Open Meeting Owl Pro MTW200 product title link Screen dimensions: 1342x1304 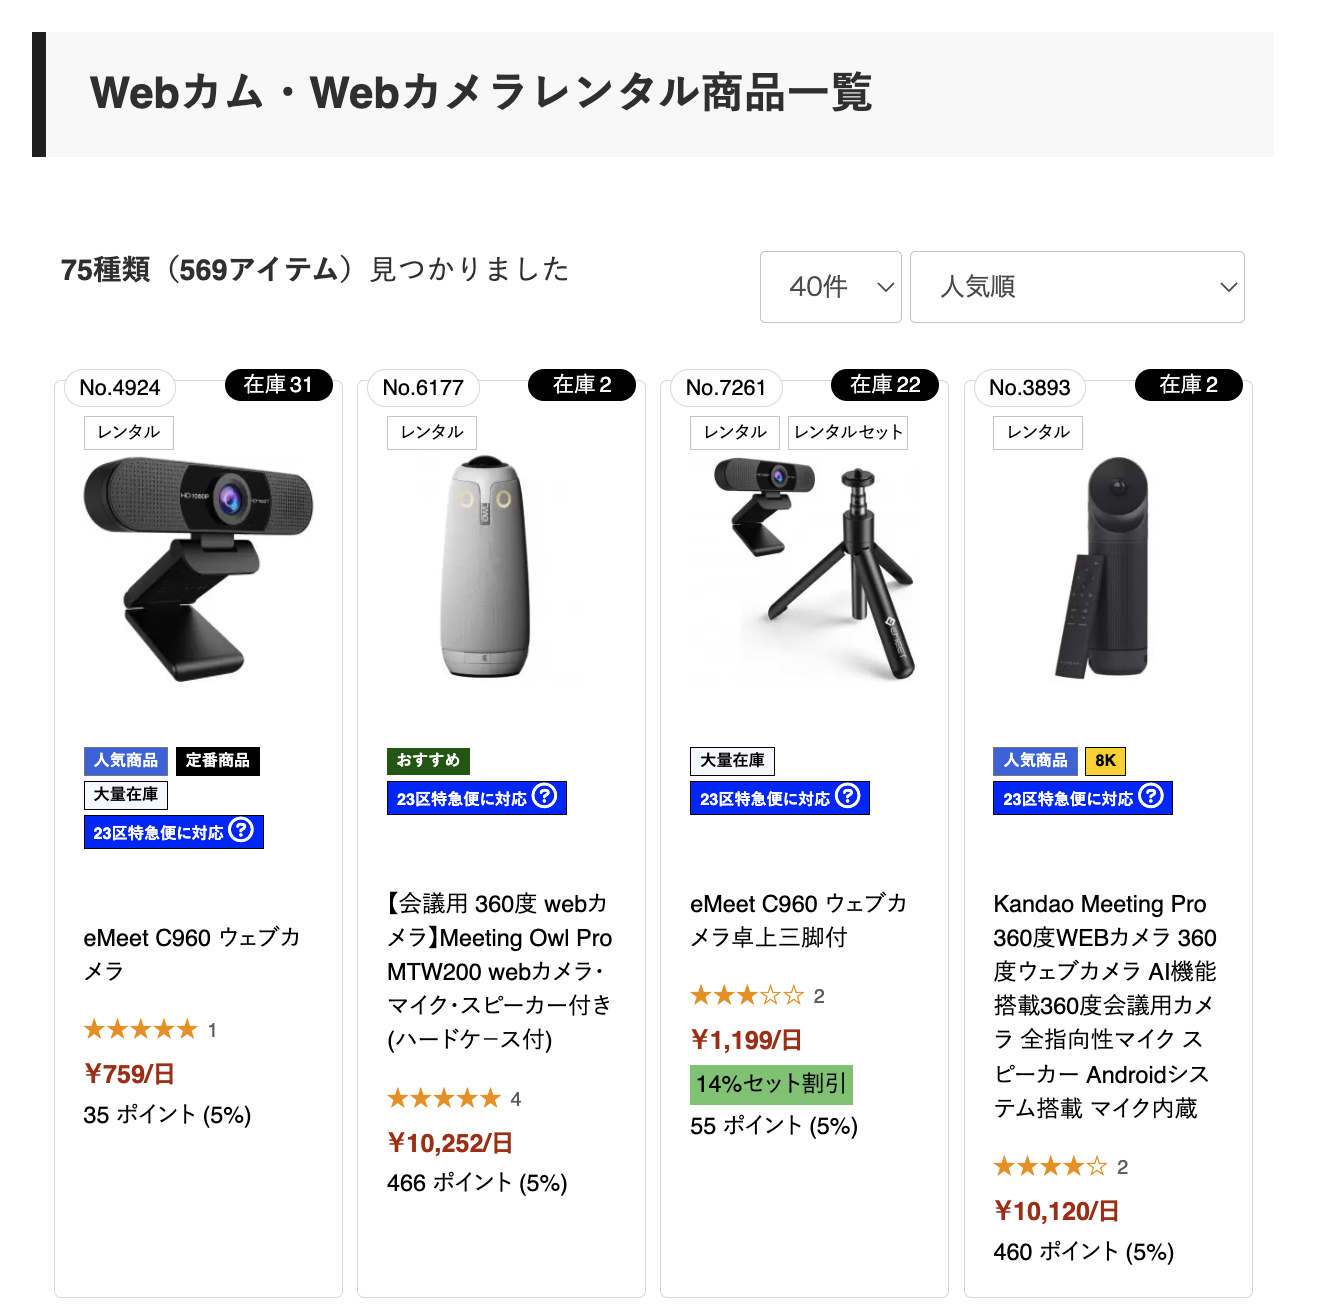pos(499,972)
